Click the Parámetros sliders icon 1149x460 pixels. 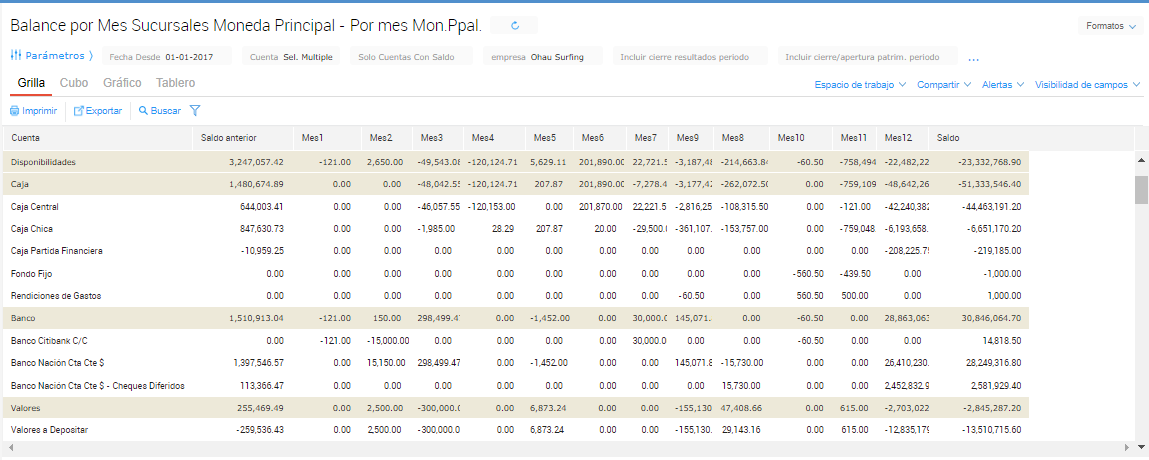coord(16,56)
